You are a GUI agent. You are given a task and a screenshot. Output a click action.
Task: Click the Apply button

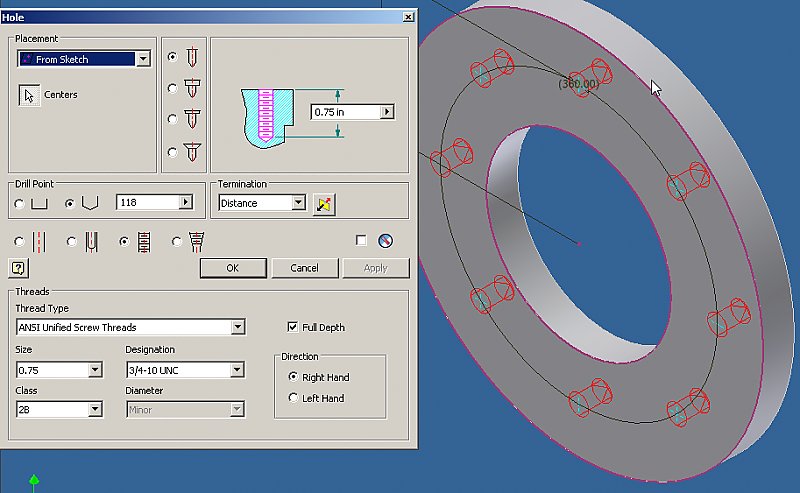376,268
